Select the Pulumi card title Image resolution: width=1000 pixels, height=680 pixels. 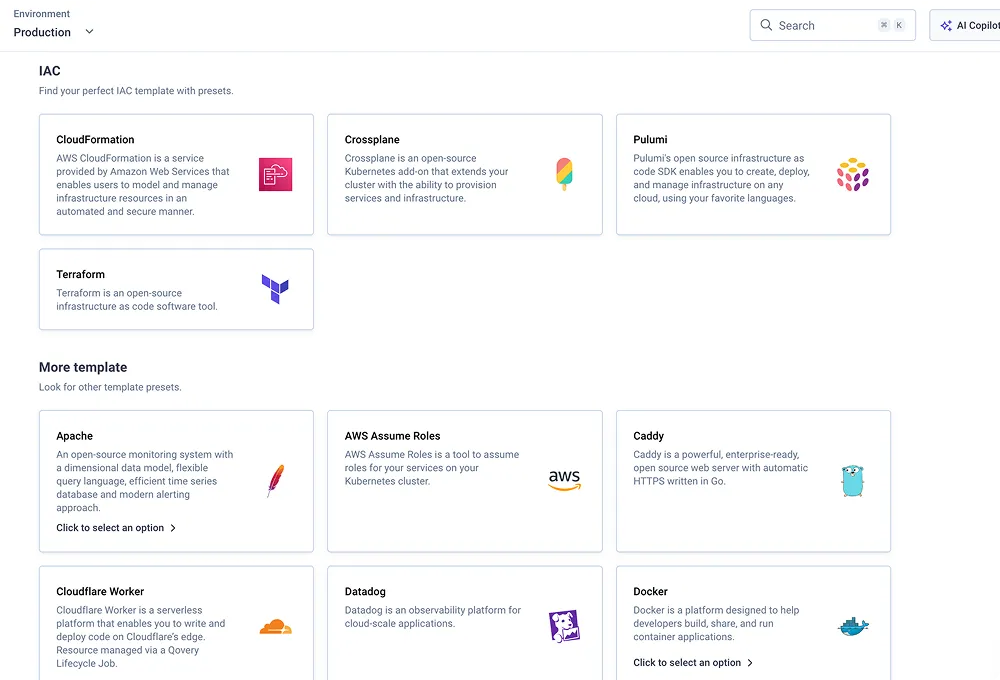click(x=650, y=140)
